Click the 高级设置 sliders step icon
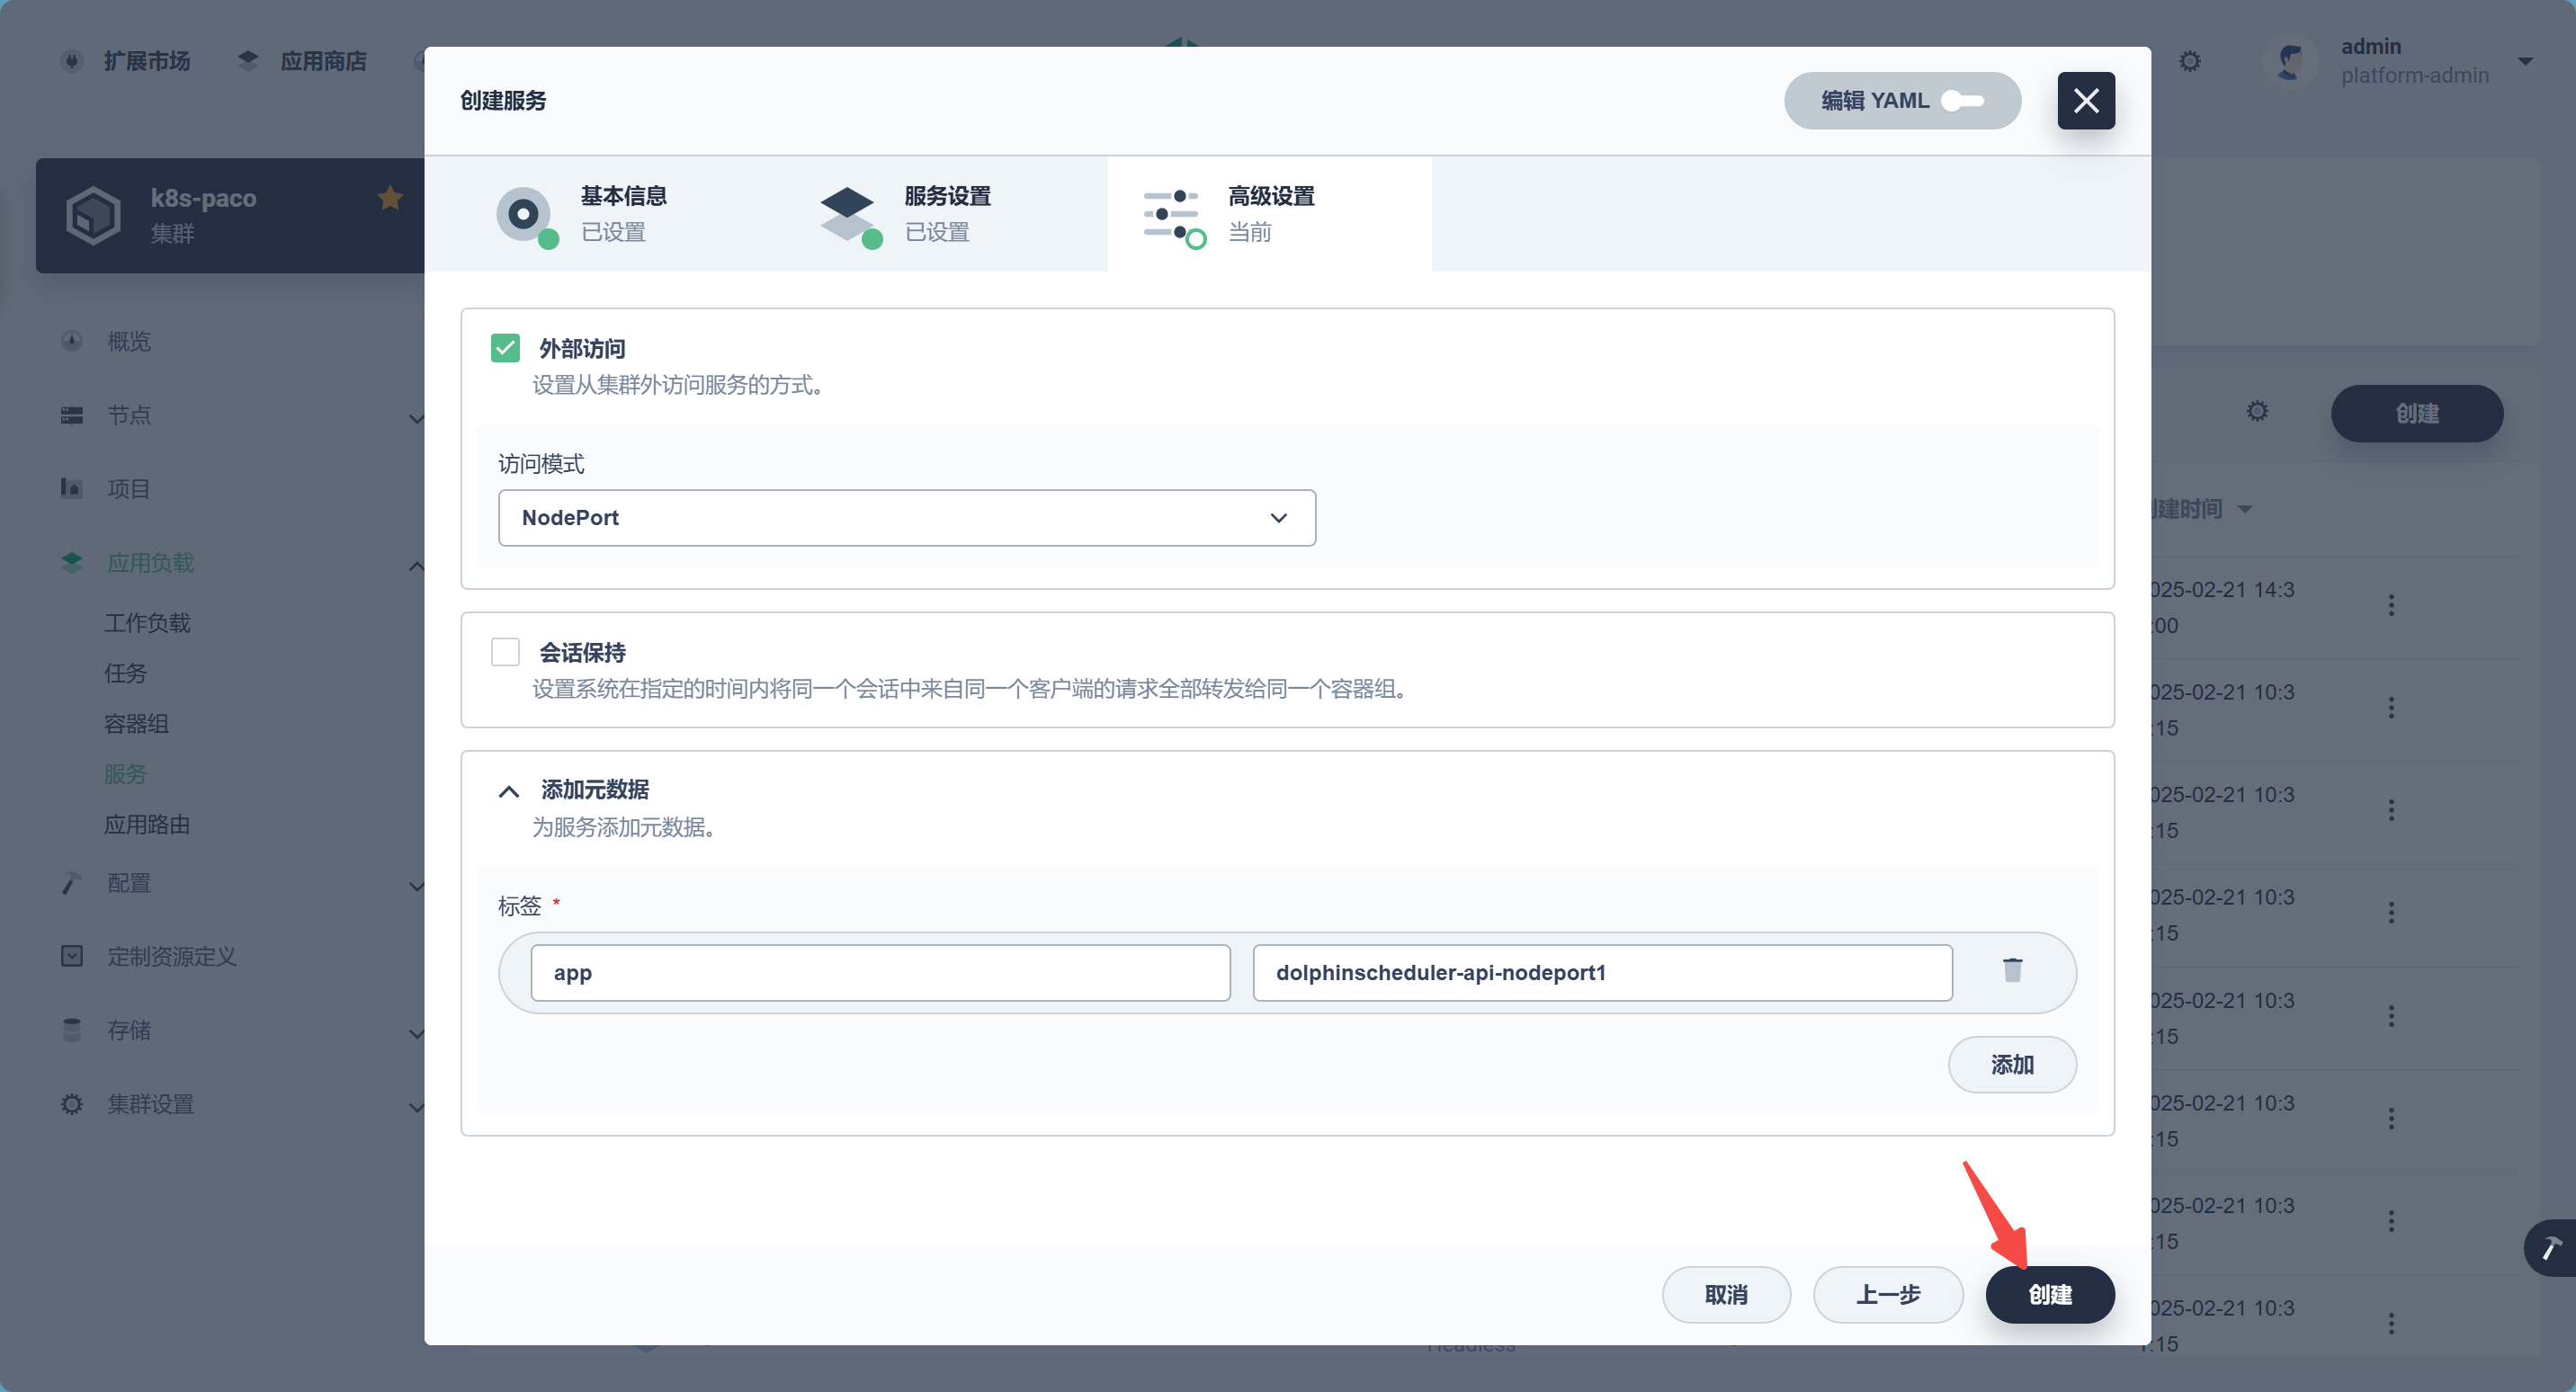 [x=1171, y=213]
